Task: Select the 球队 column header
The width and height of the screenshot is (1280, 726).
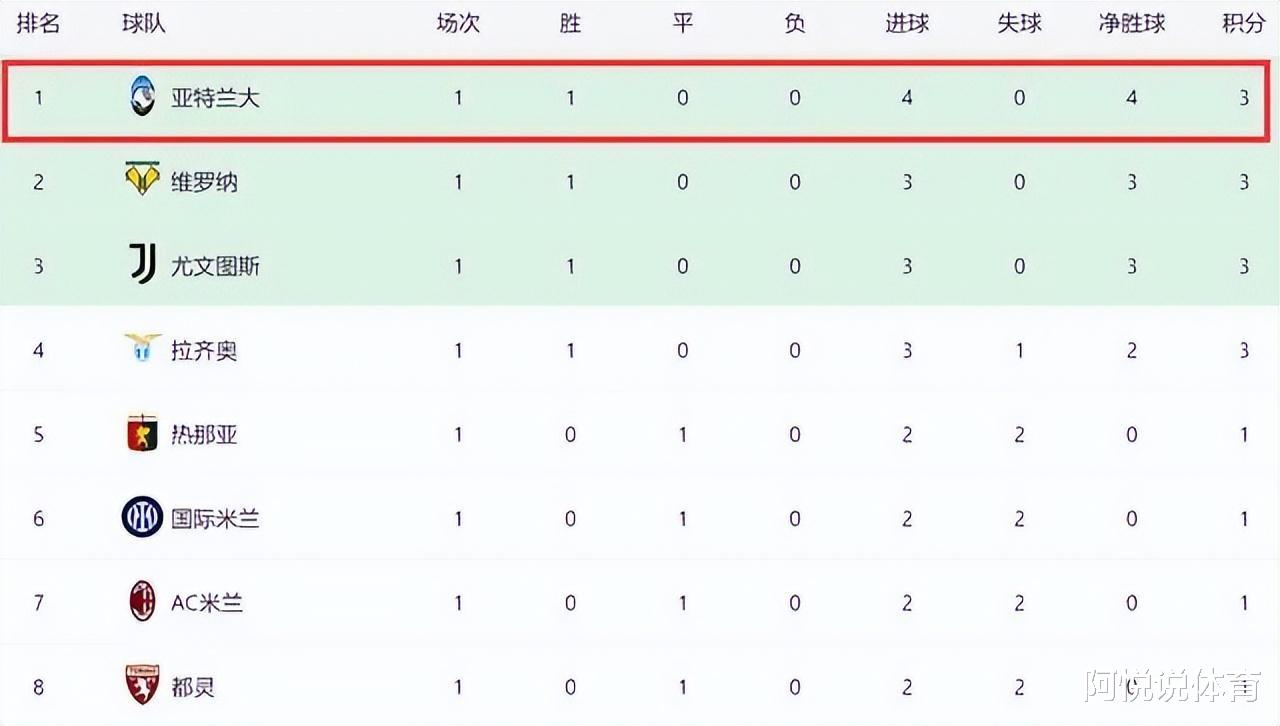Action: pos(144,23)
